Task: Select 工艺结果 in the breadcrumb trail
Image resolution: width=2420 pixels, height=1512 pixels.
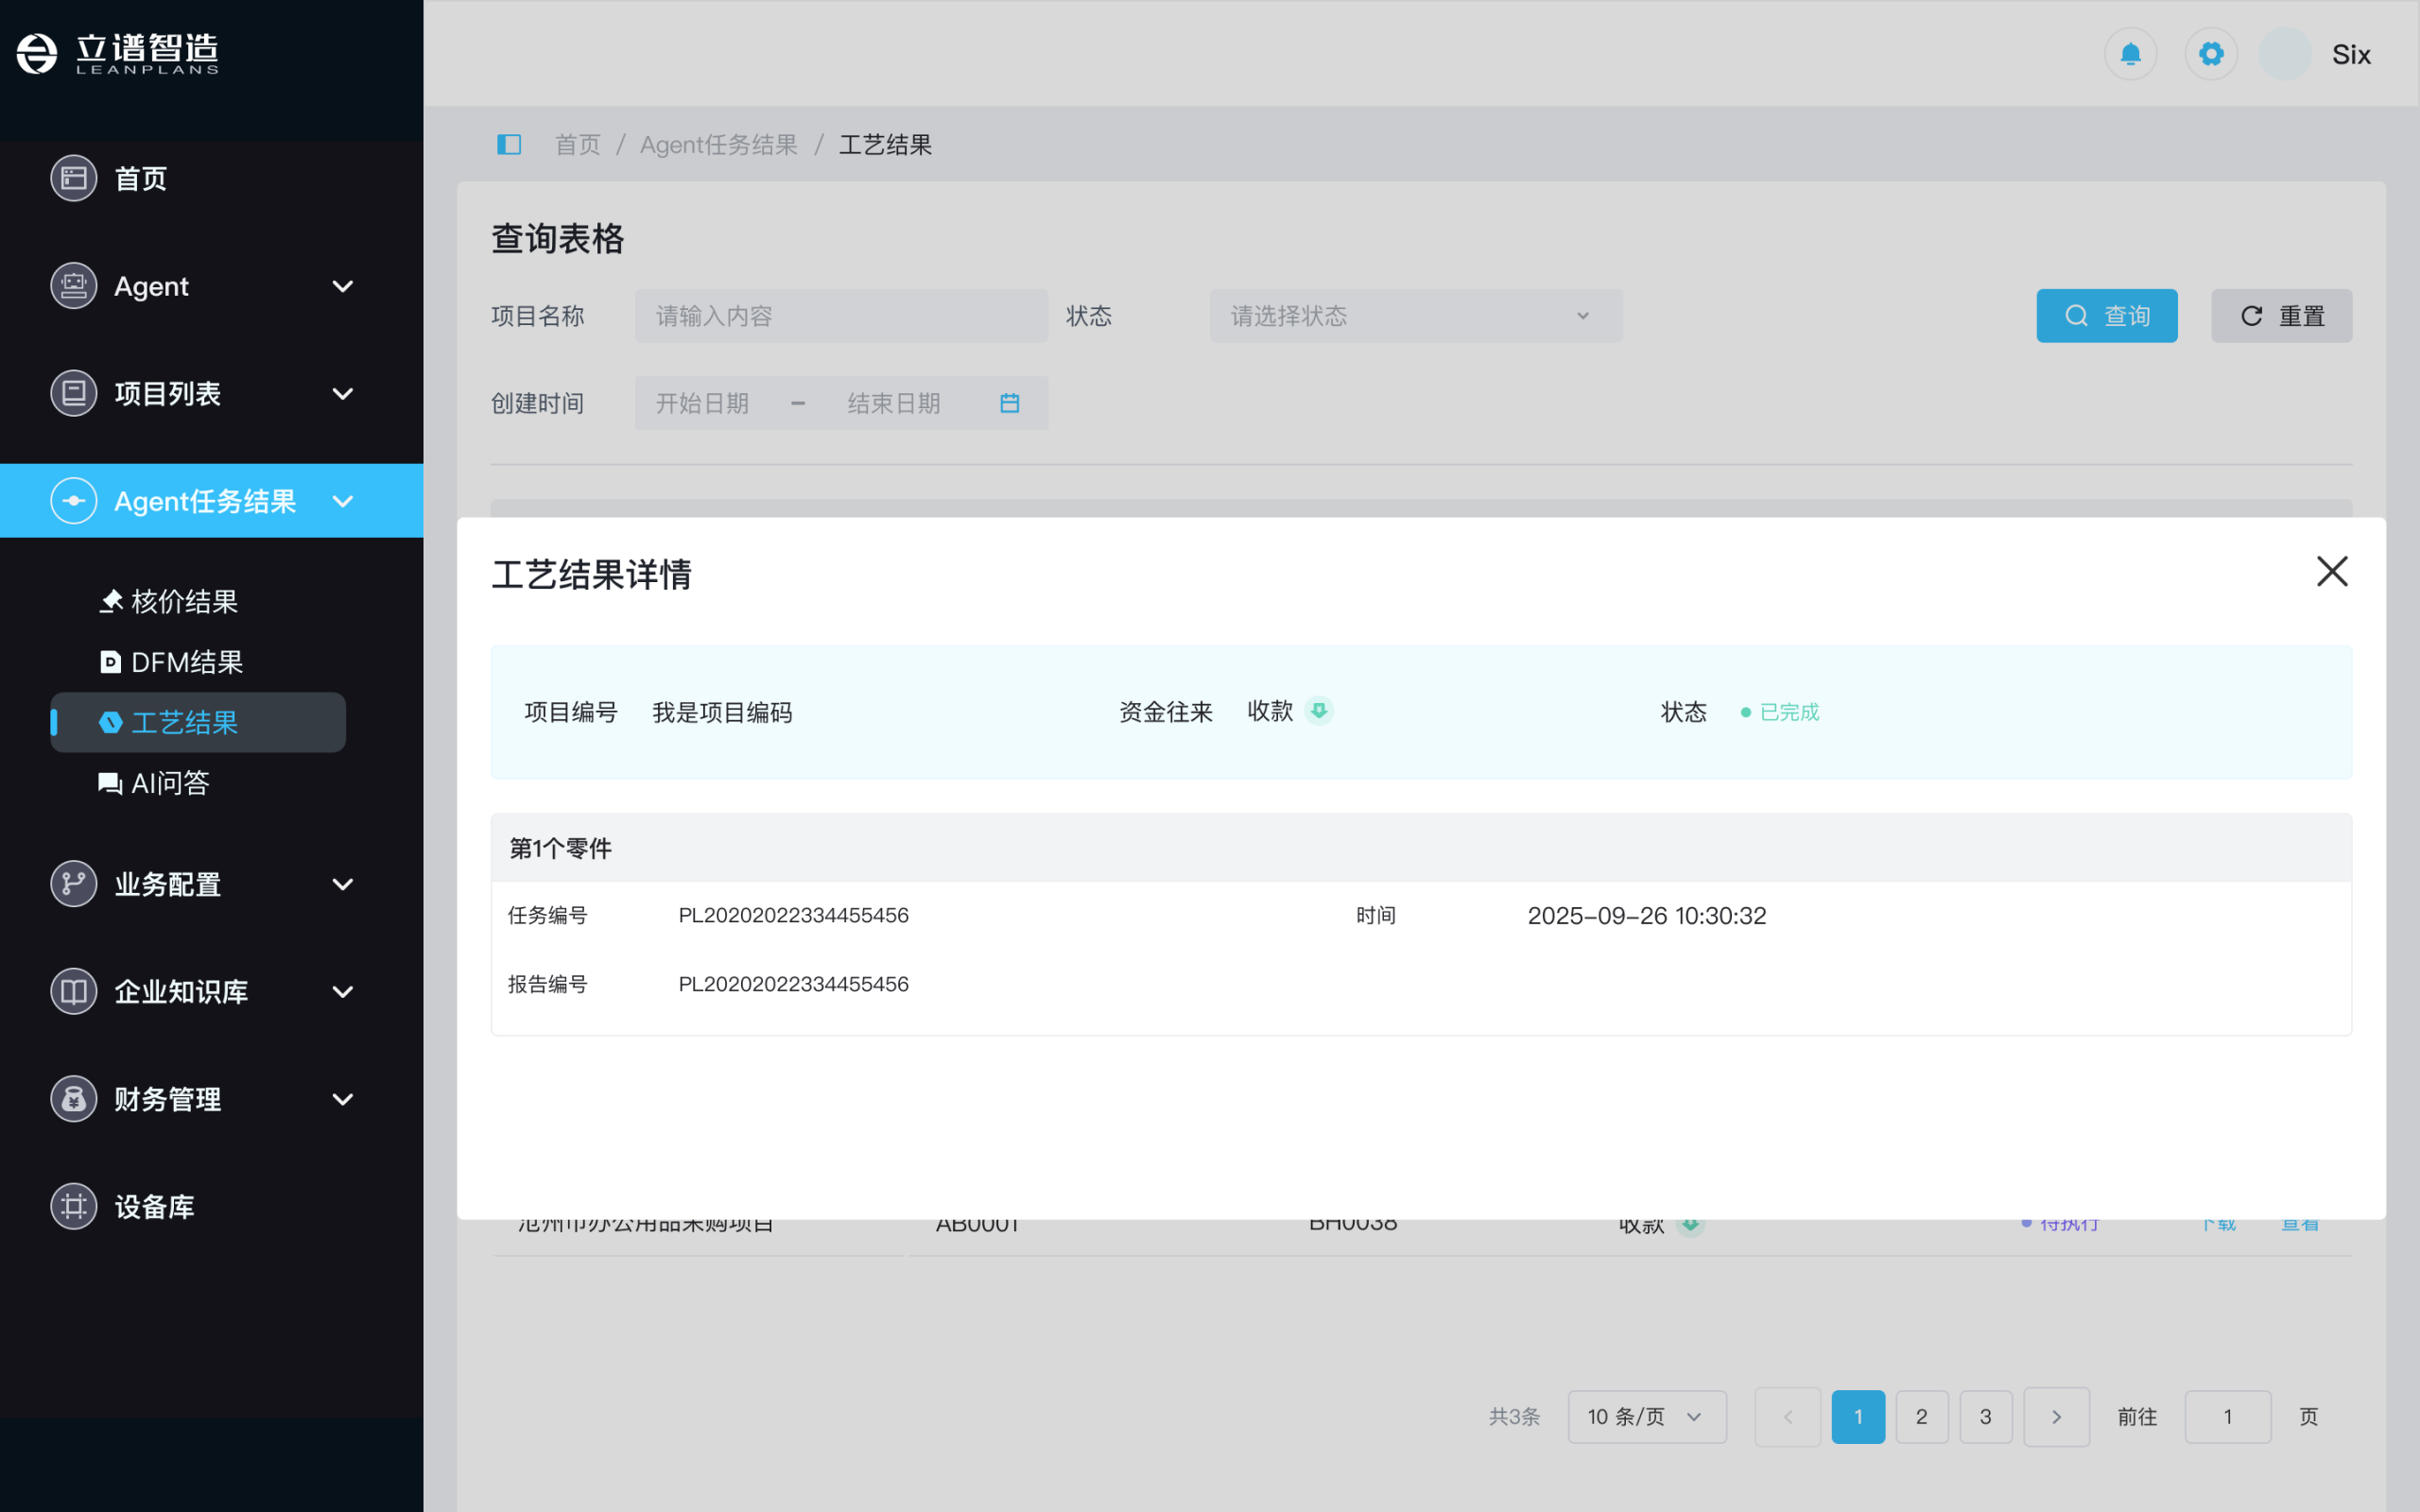Action: [884, 144]
